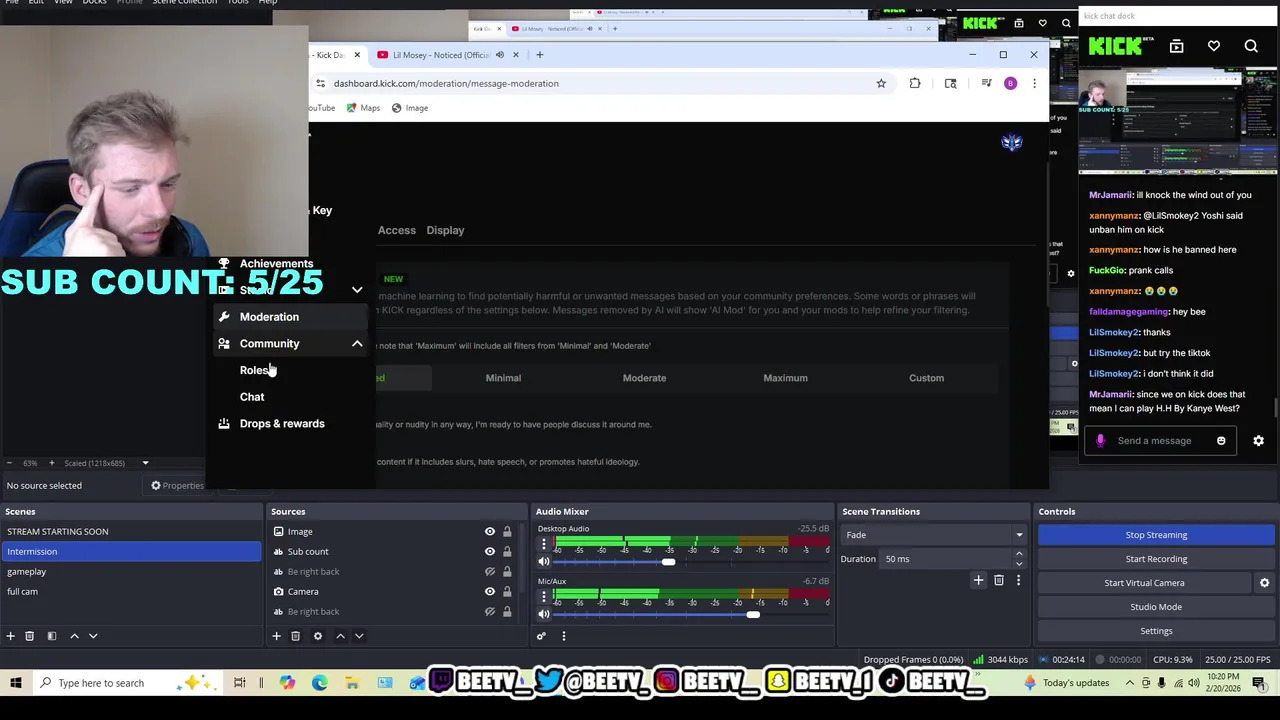Open the Fade transition dropdown
1280x720 pixels.
tap(933, 535)
